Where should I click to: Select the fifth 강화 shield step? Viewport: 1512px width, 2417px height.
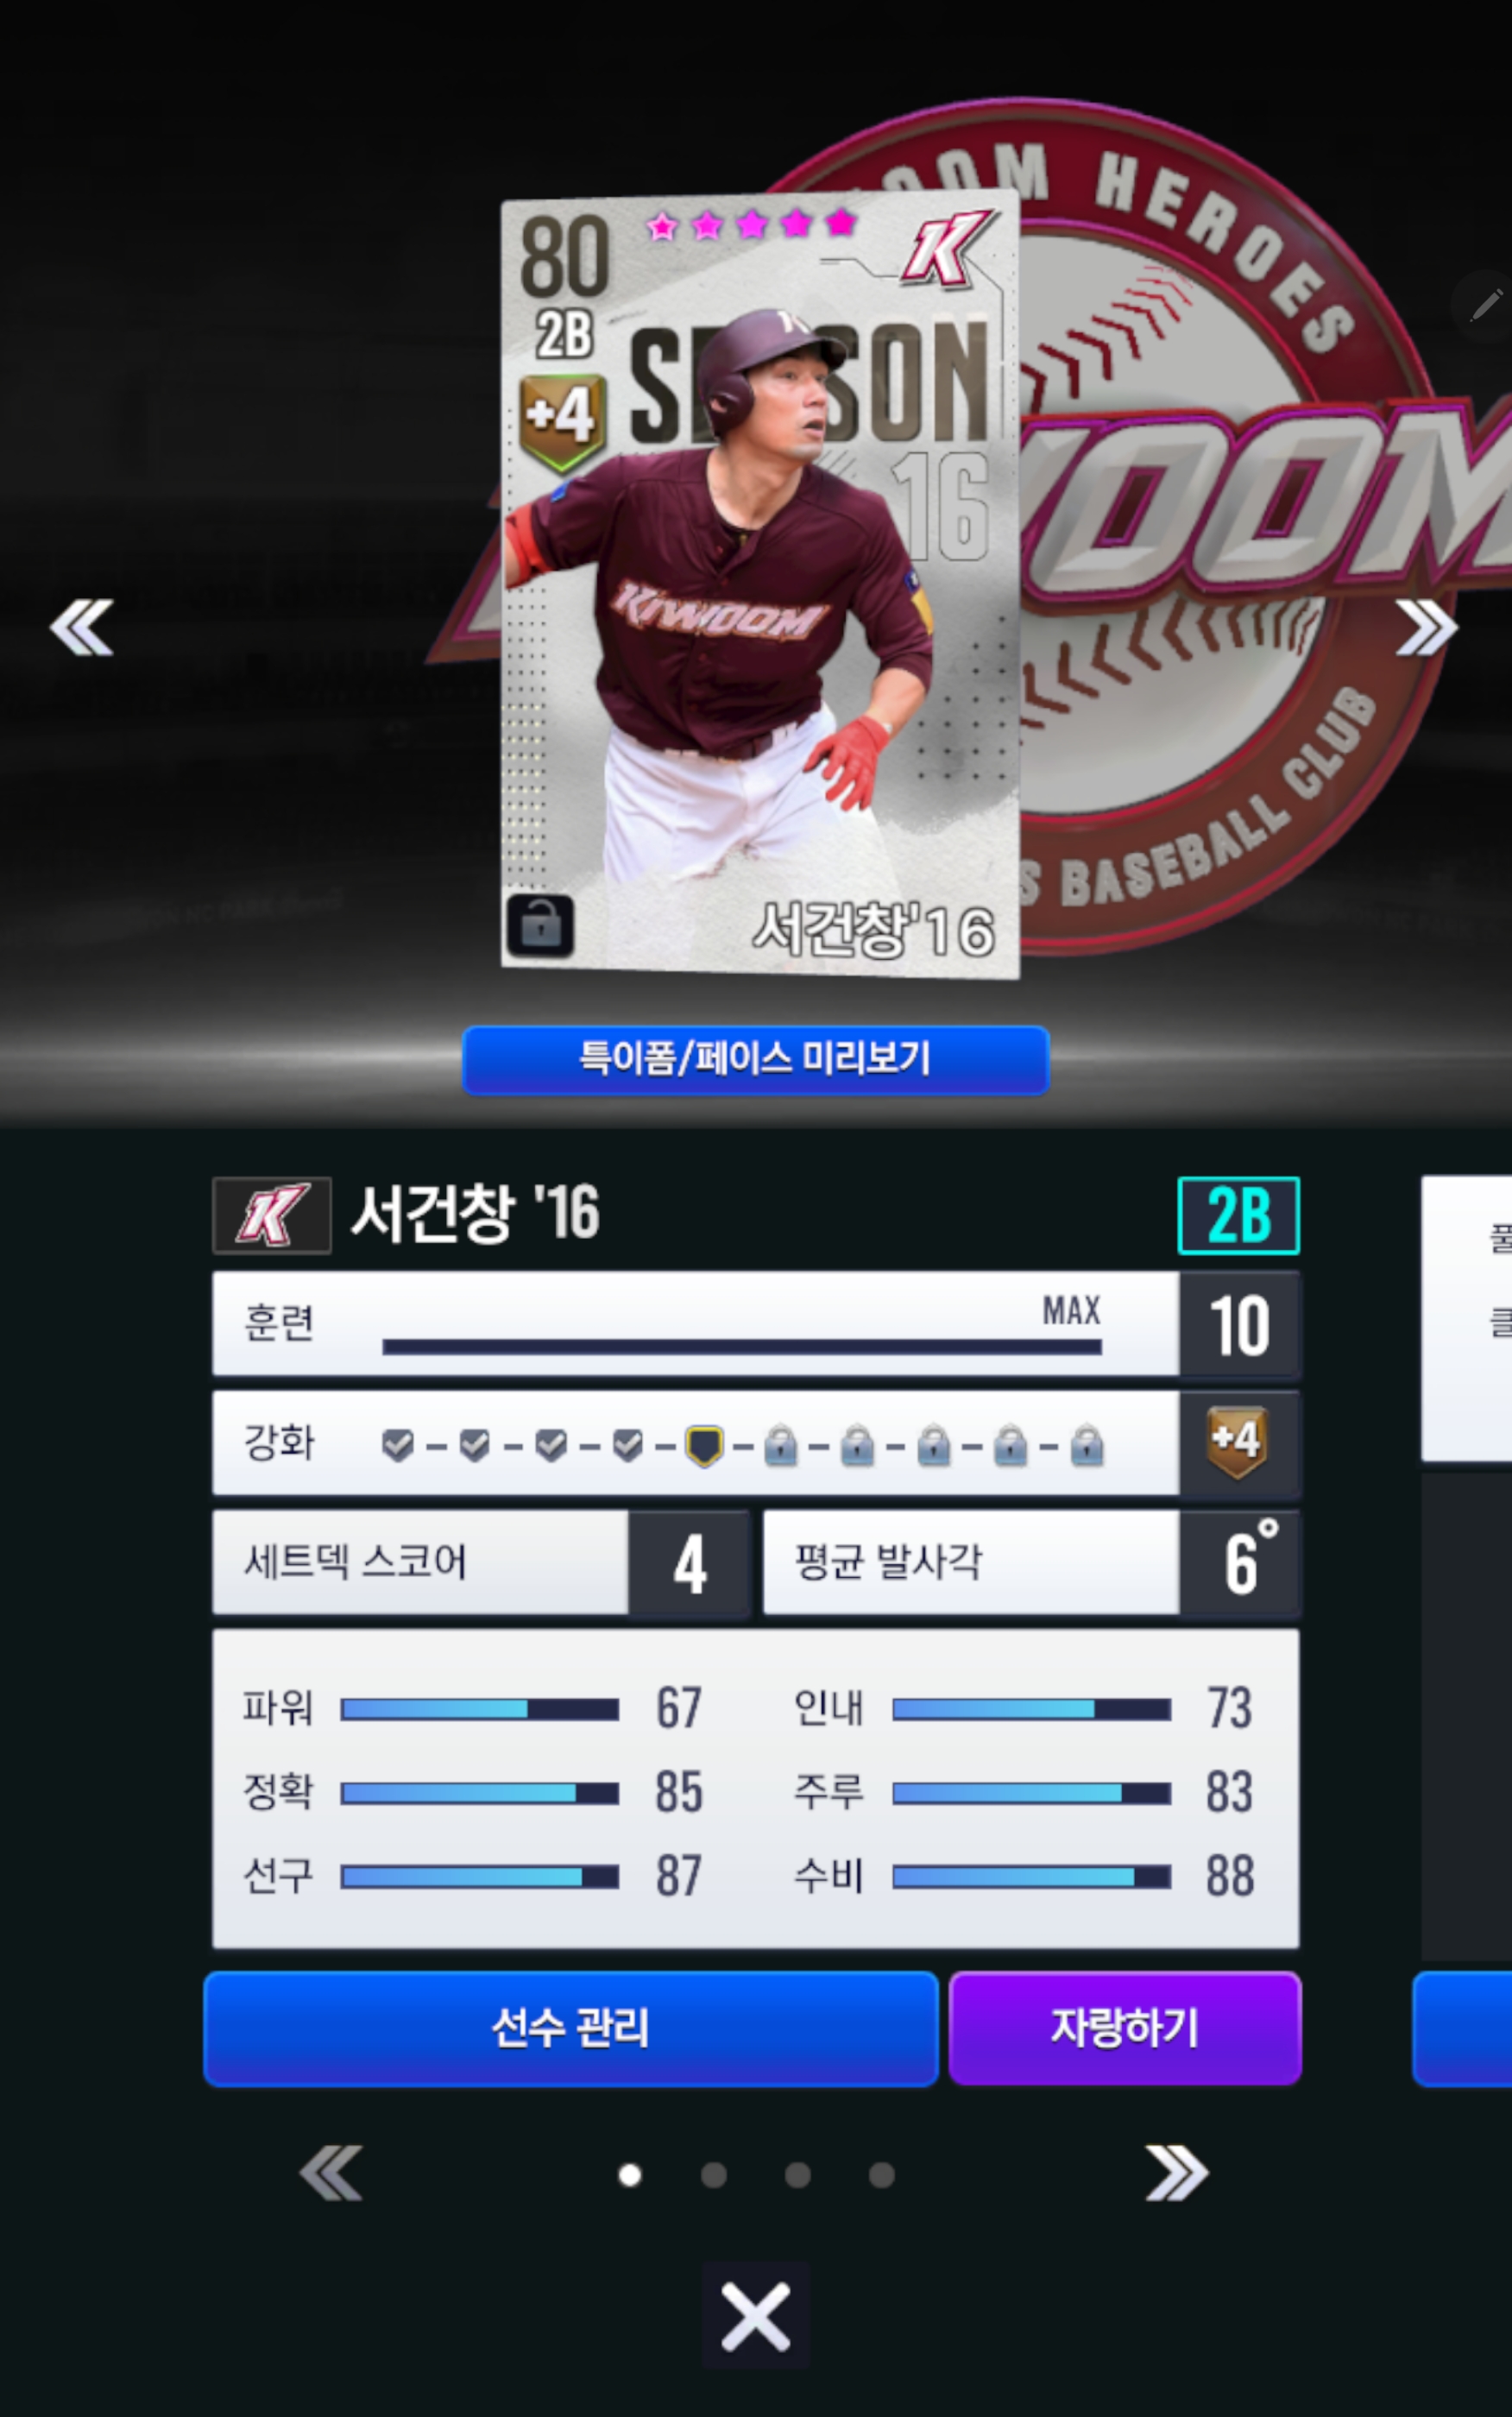pos(704,1446)
